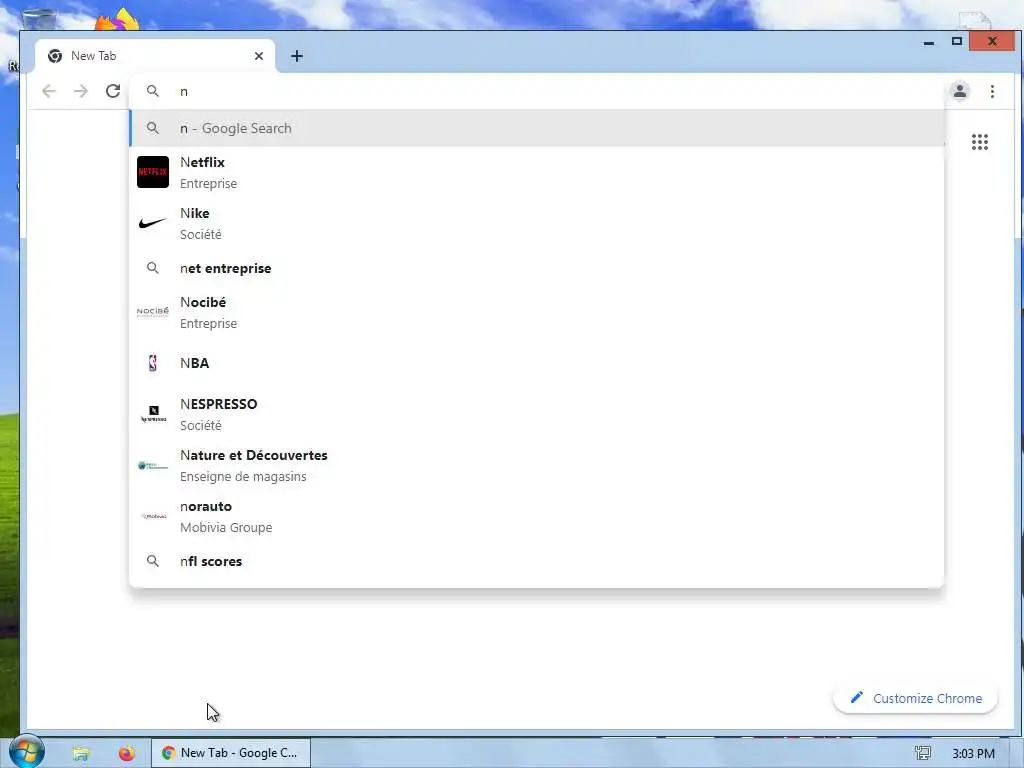Image resolution: width=1024 pixels, height=768 pixels.
Task: Reload the page with the refresh icon
Action: [113, 91]
